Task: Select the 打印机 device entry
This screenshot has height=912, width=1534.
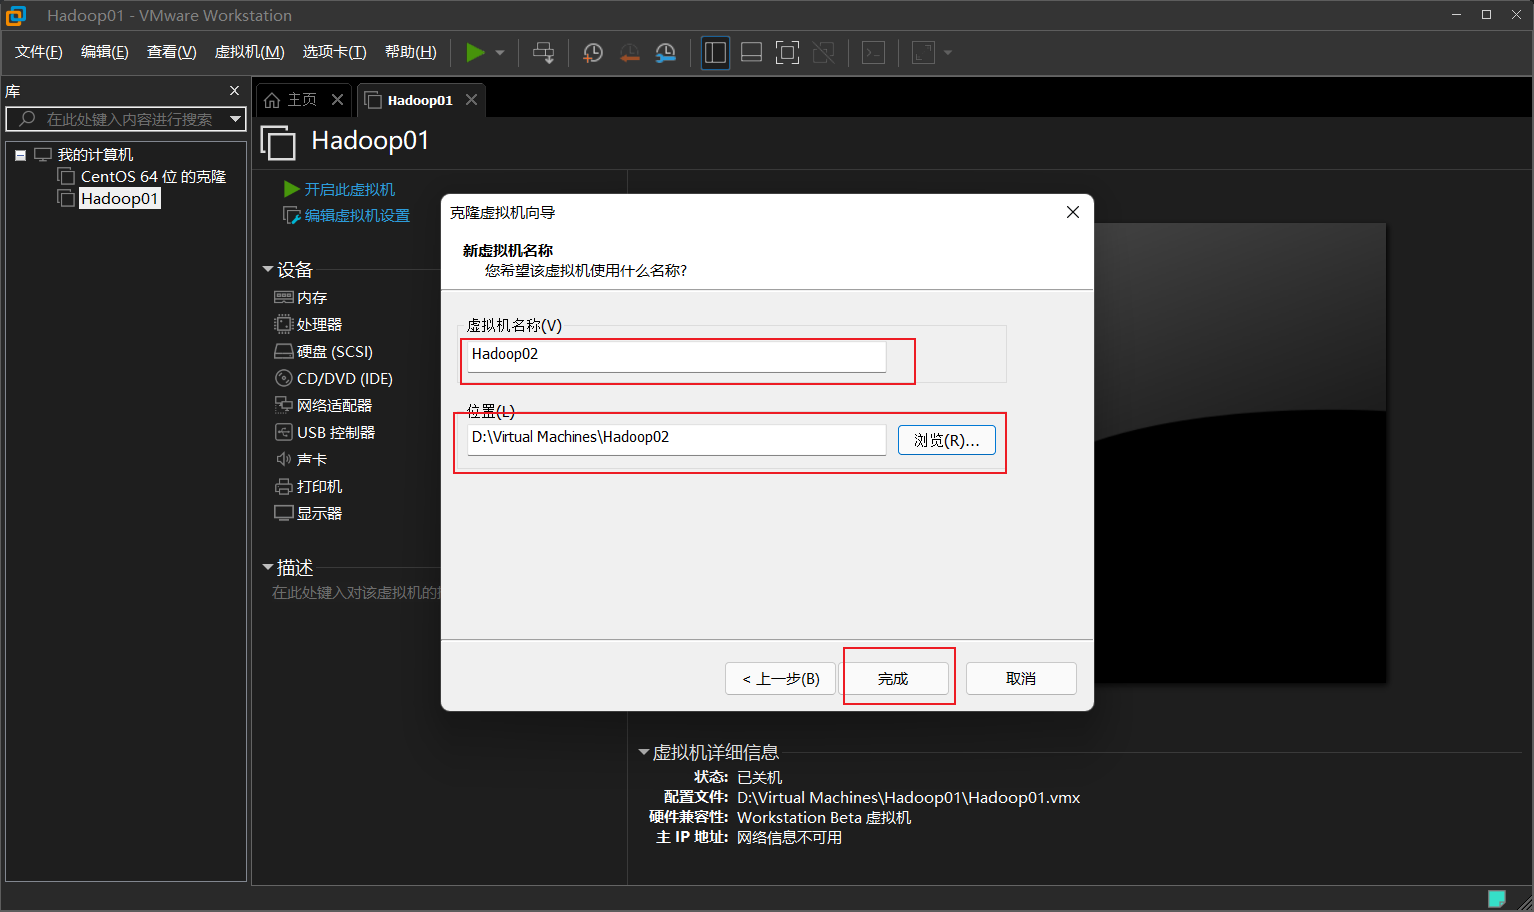Action: pos(308,487)
